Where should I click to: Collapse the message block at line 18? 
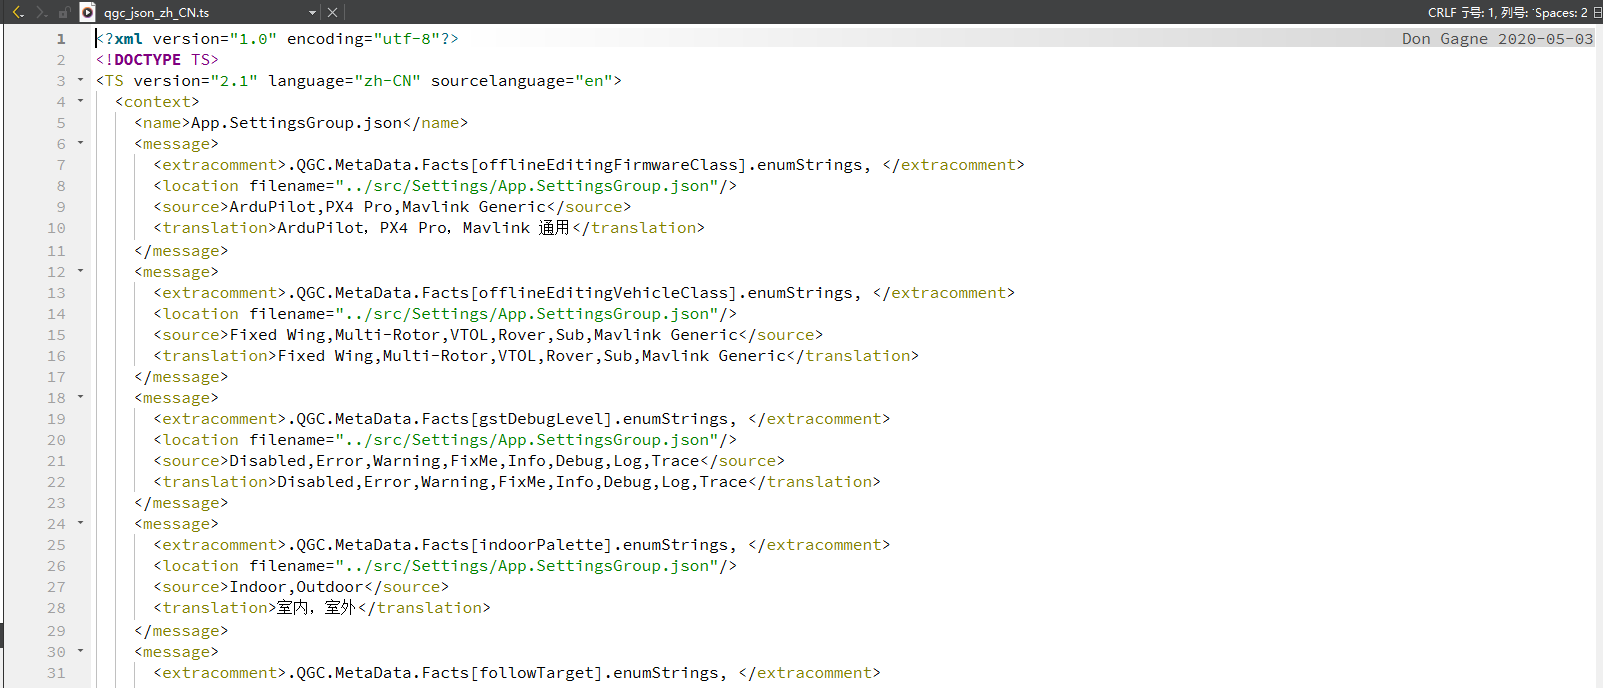point(81,397)
